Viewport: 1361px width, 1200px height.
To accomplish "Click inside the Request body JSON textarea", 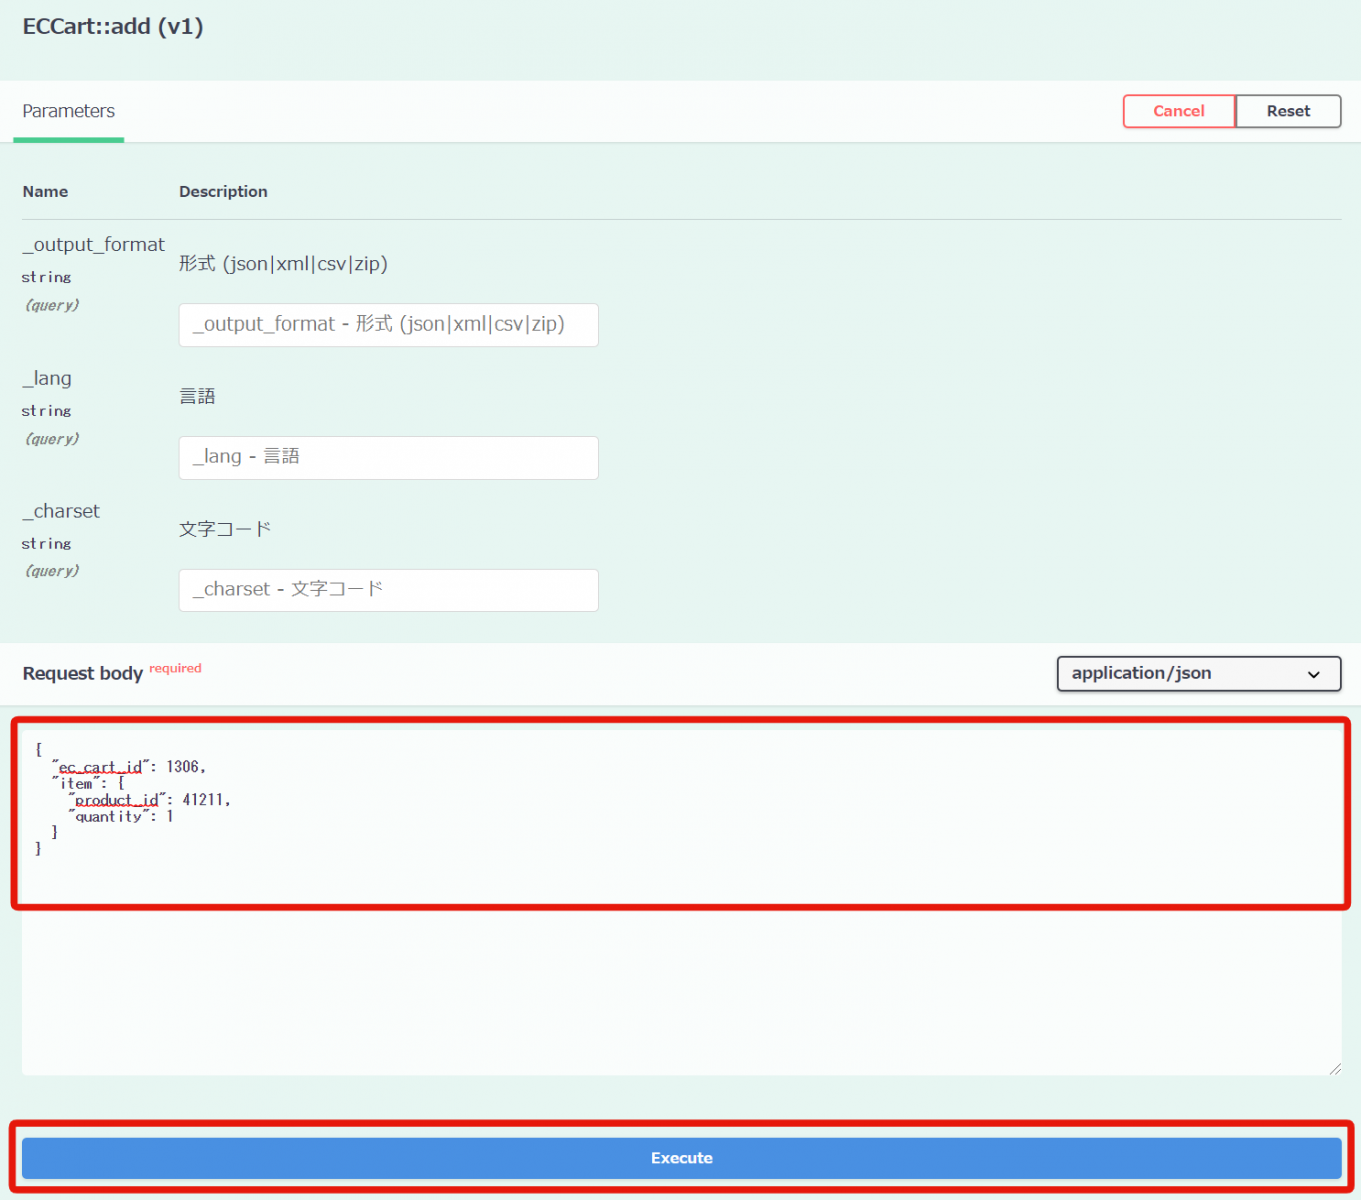I will click(x=681, y=900).
